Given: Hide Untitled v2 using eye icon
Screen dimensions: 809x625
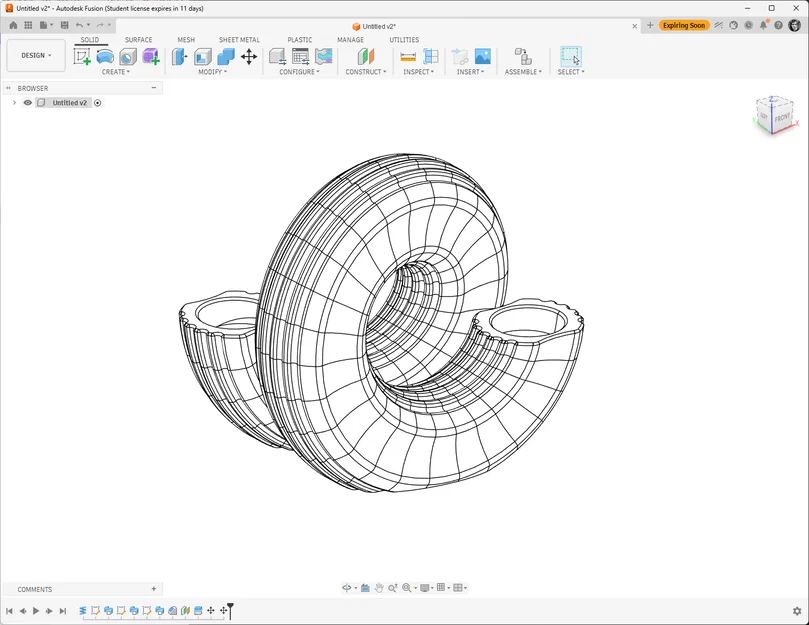Looking at the screenshot, I should [28, 103].
